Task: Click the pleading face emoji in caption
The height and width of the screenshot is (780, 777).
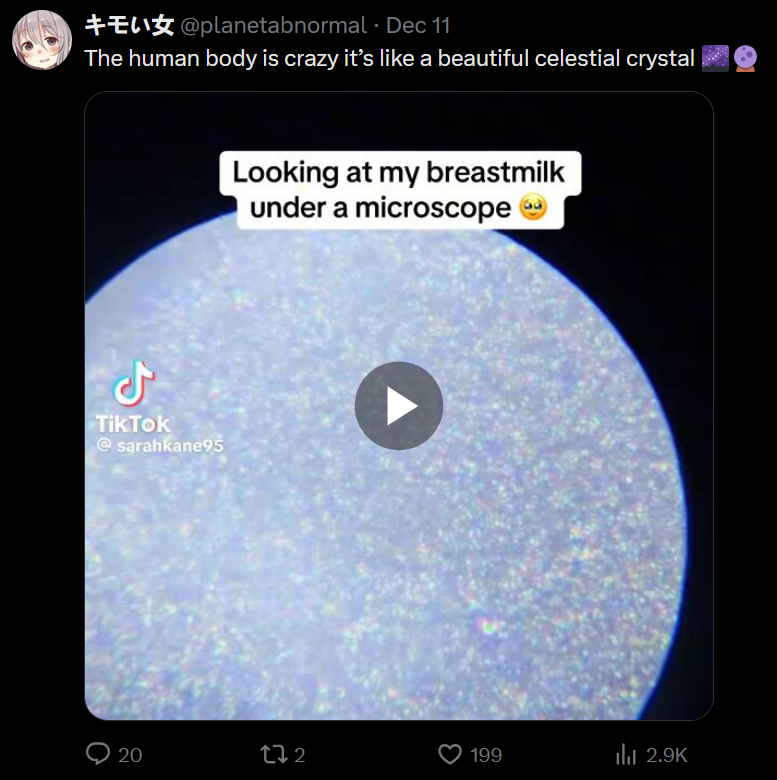Action: coord(533,207)
